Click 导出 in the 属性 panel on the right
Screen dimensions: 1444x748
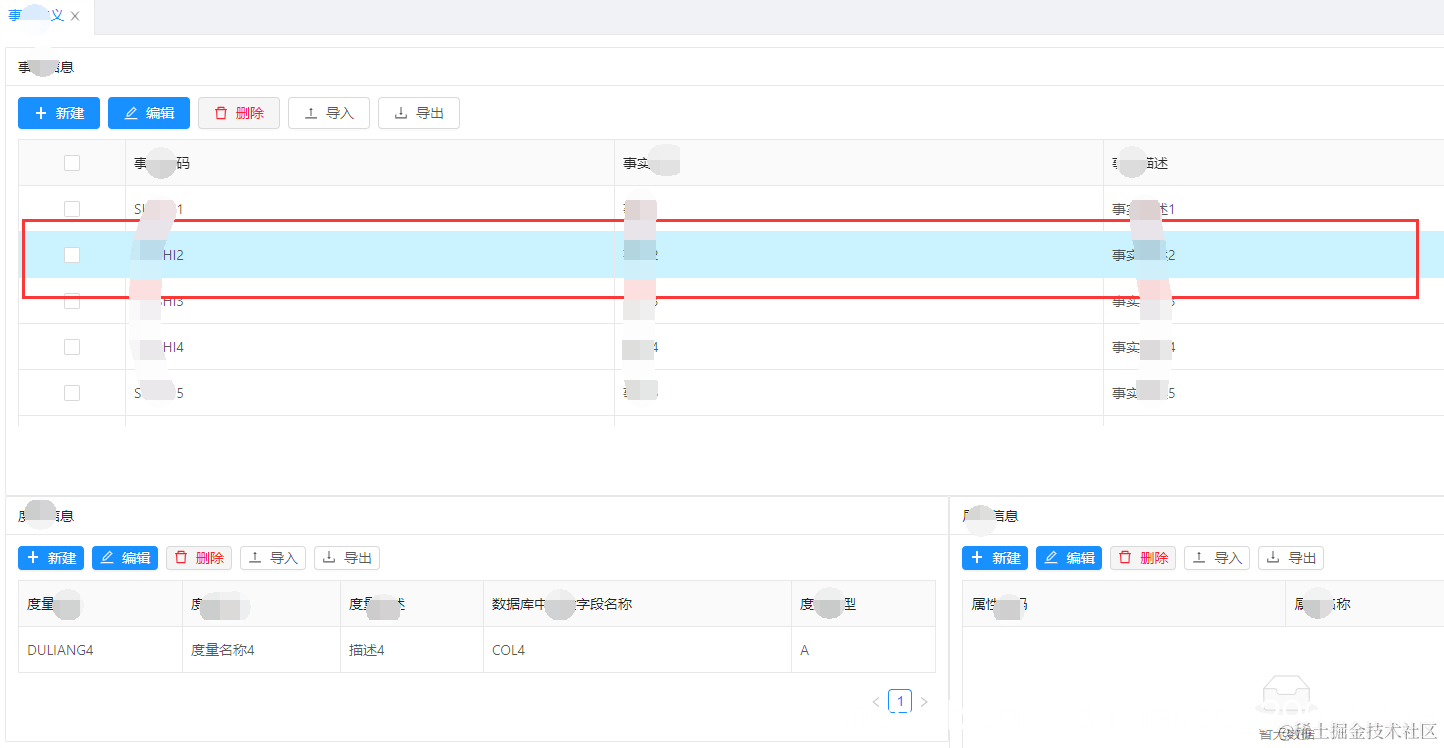click(x=1291, y=558)
